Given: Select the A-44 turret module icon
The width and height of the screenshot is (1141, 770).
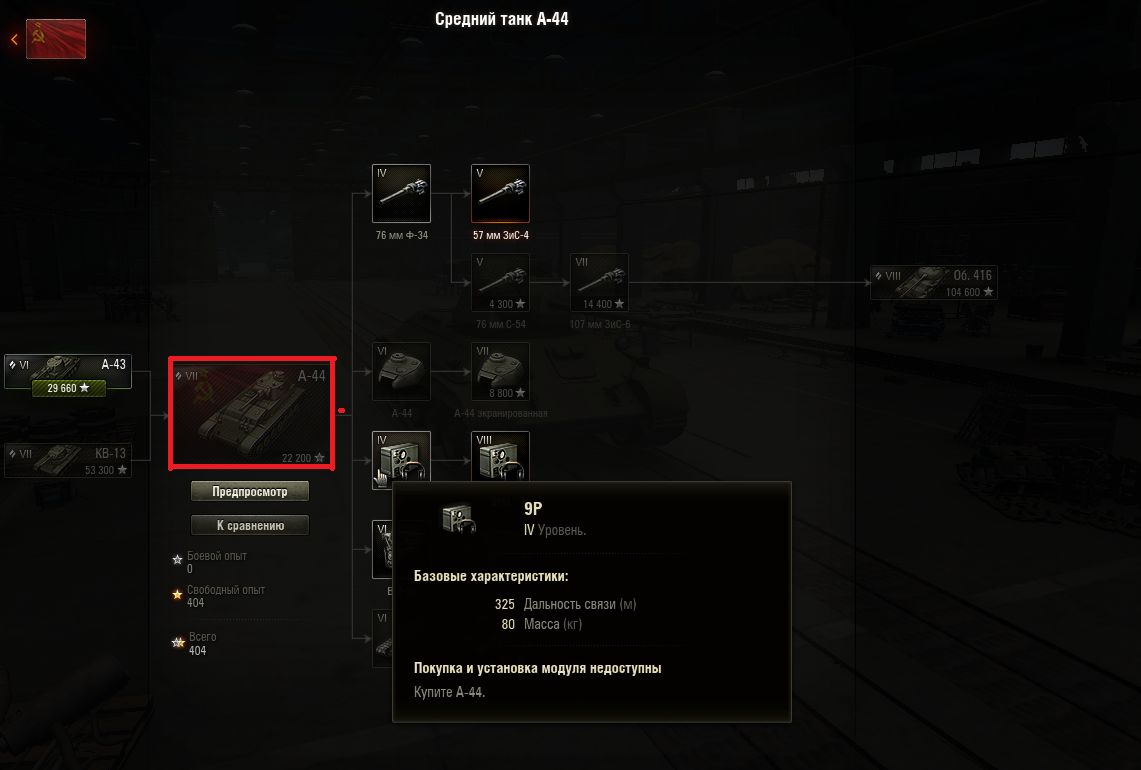Looking at the screenshot, I should (x=401, y=371).
